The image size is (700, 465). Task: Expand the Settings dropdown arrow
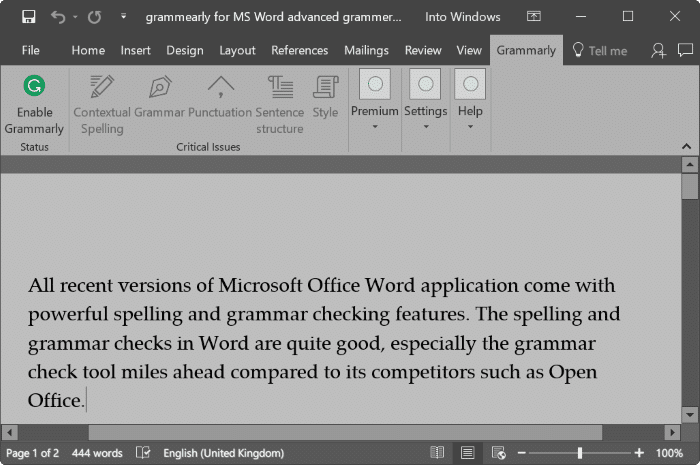[x=426, y=127]
